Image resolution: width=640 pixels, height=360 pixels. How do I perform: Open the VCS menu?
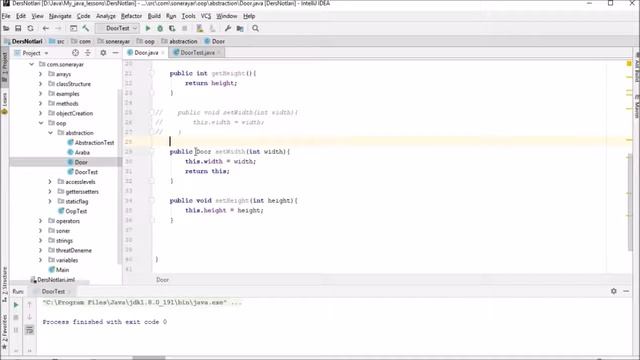[x=206, y=16]
